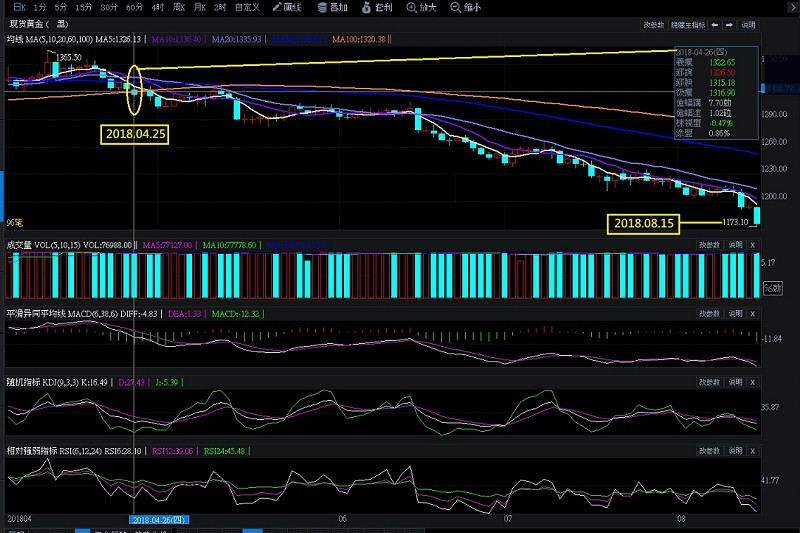Switch to the 5-minute (5分) timeframe
Screen dimensions: 800x533
click(62, 7)
